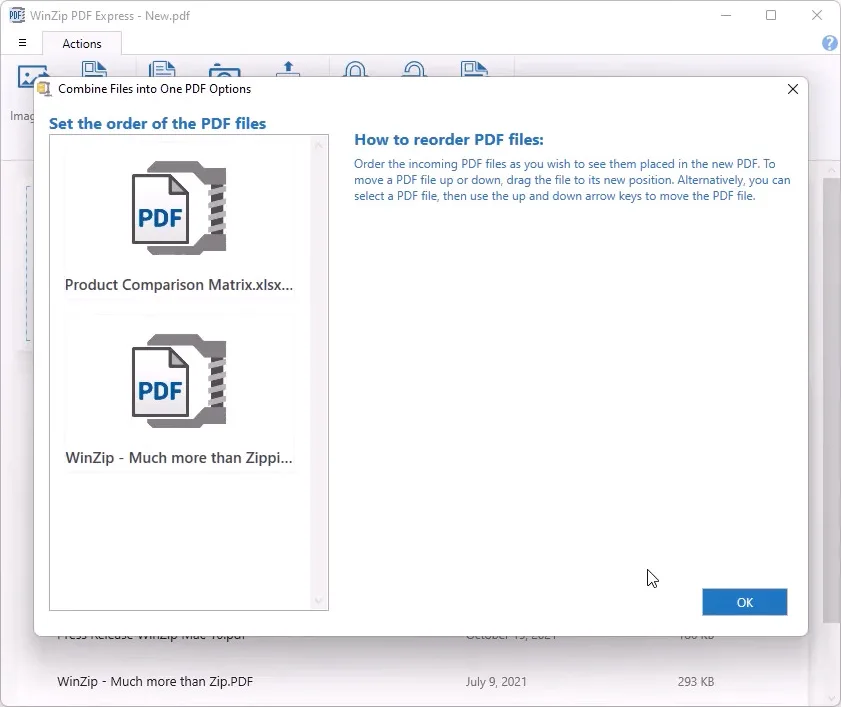The height and width of the screenshot is (707, 841).
Task: Maximize the WinZip PDF Express window
Action: pos(771,15)
